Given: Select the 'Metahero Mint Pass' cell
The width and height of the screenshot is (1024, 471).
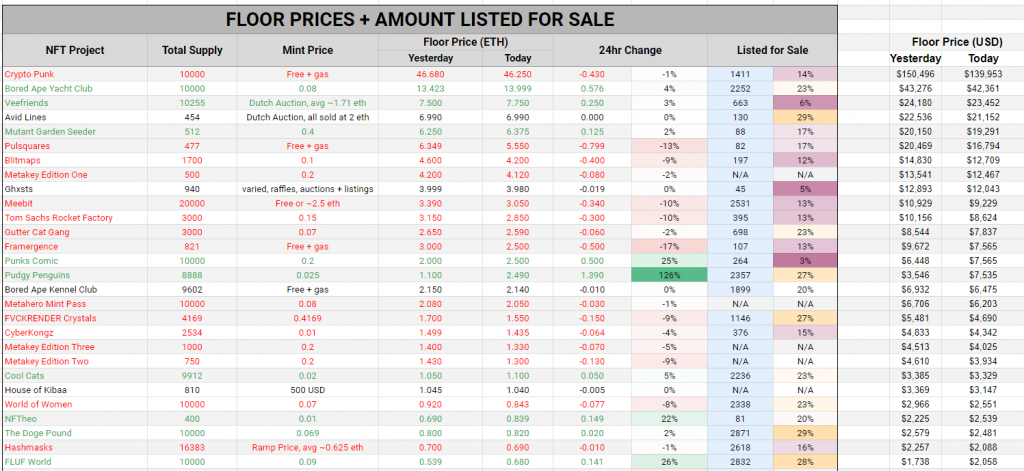Looking at the screenshot, I should 75,304.
